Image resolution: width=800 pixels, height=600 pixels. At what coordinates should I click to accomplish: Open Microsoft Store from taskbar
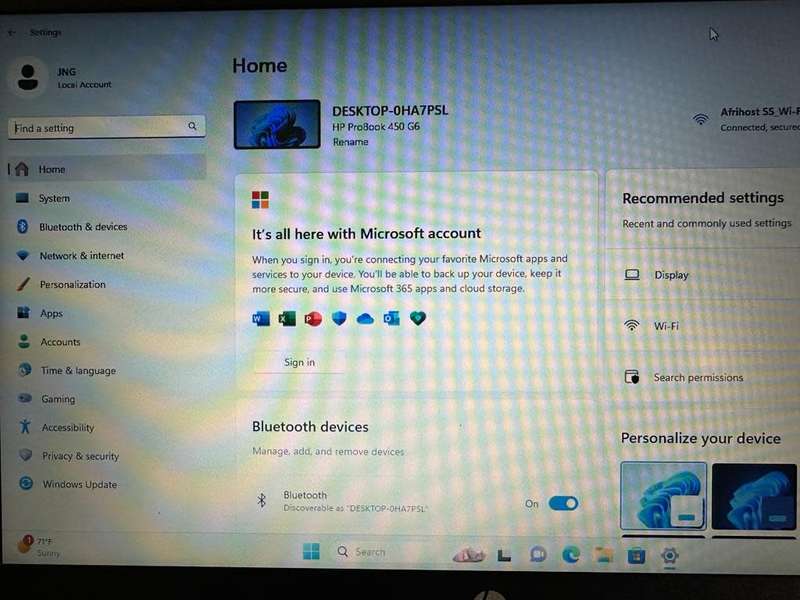[636, 555]
